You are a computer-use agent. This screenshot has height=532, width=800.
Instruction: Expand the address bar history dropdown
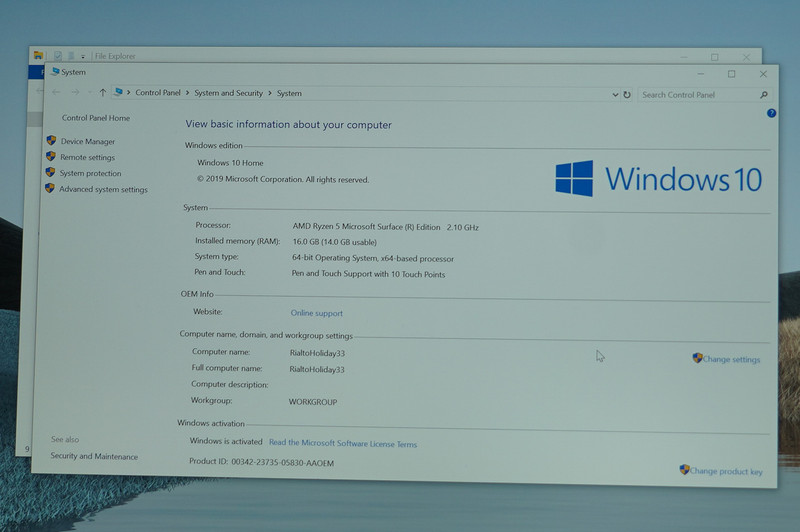[x=615, y=94]
